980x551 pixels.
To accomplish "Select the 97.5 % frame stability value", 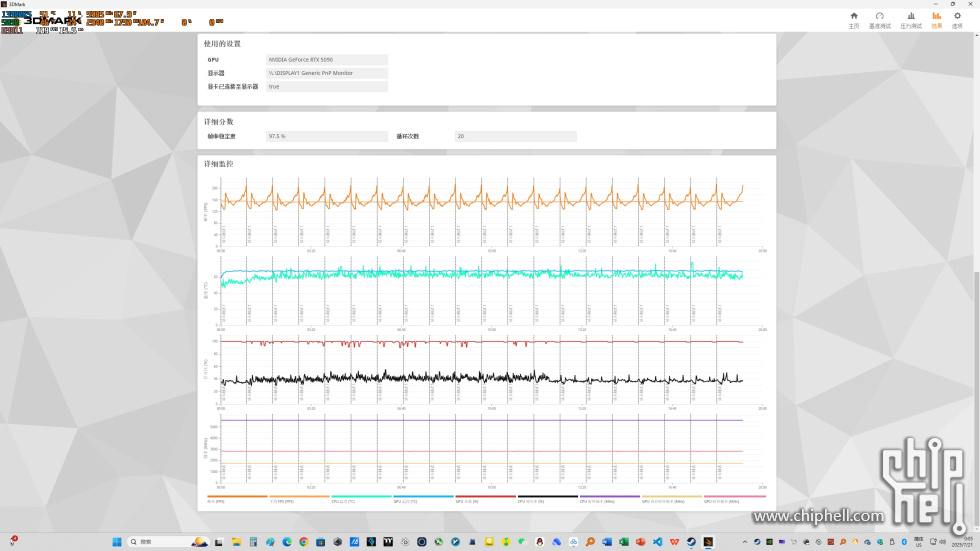I will tap(327, 136).
